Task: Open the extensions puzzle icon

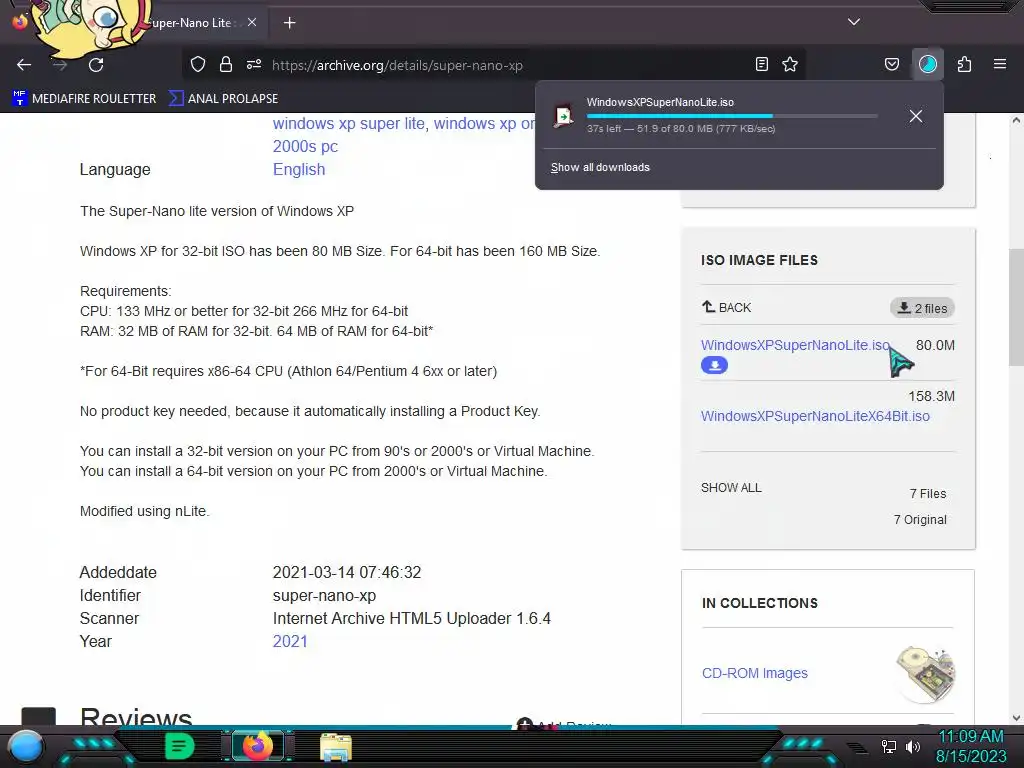Action: click(x=965, y=64)
